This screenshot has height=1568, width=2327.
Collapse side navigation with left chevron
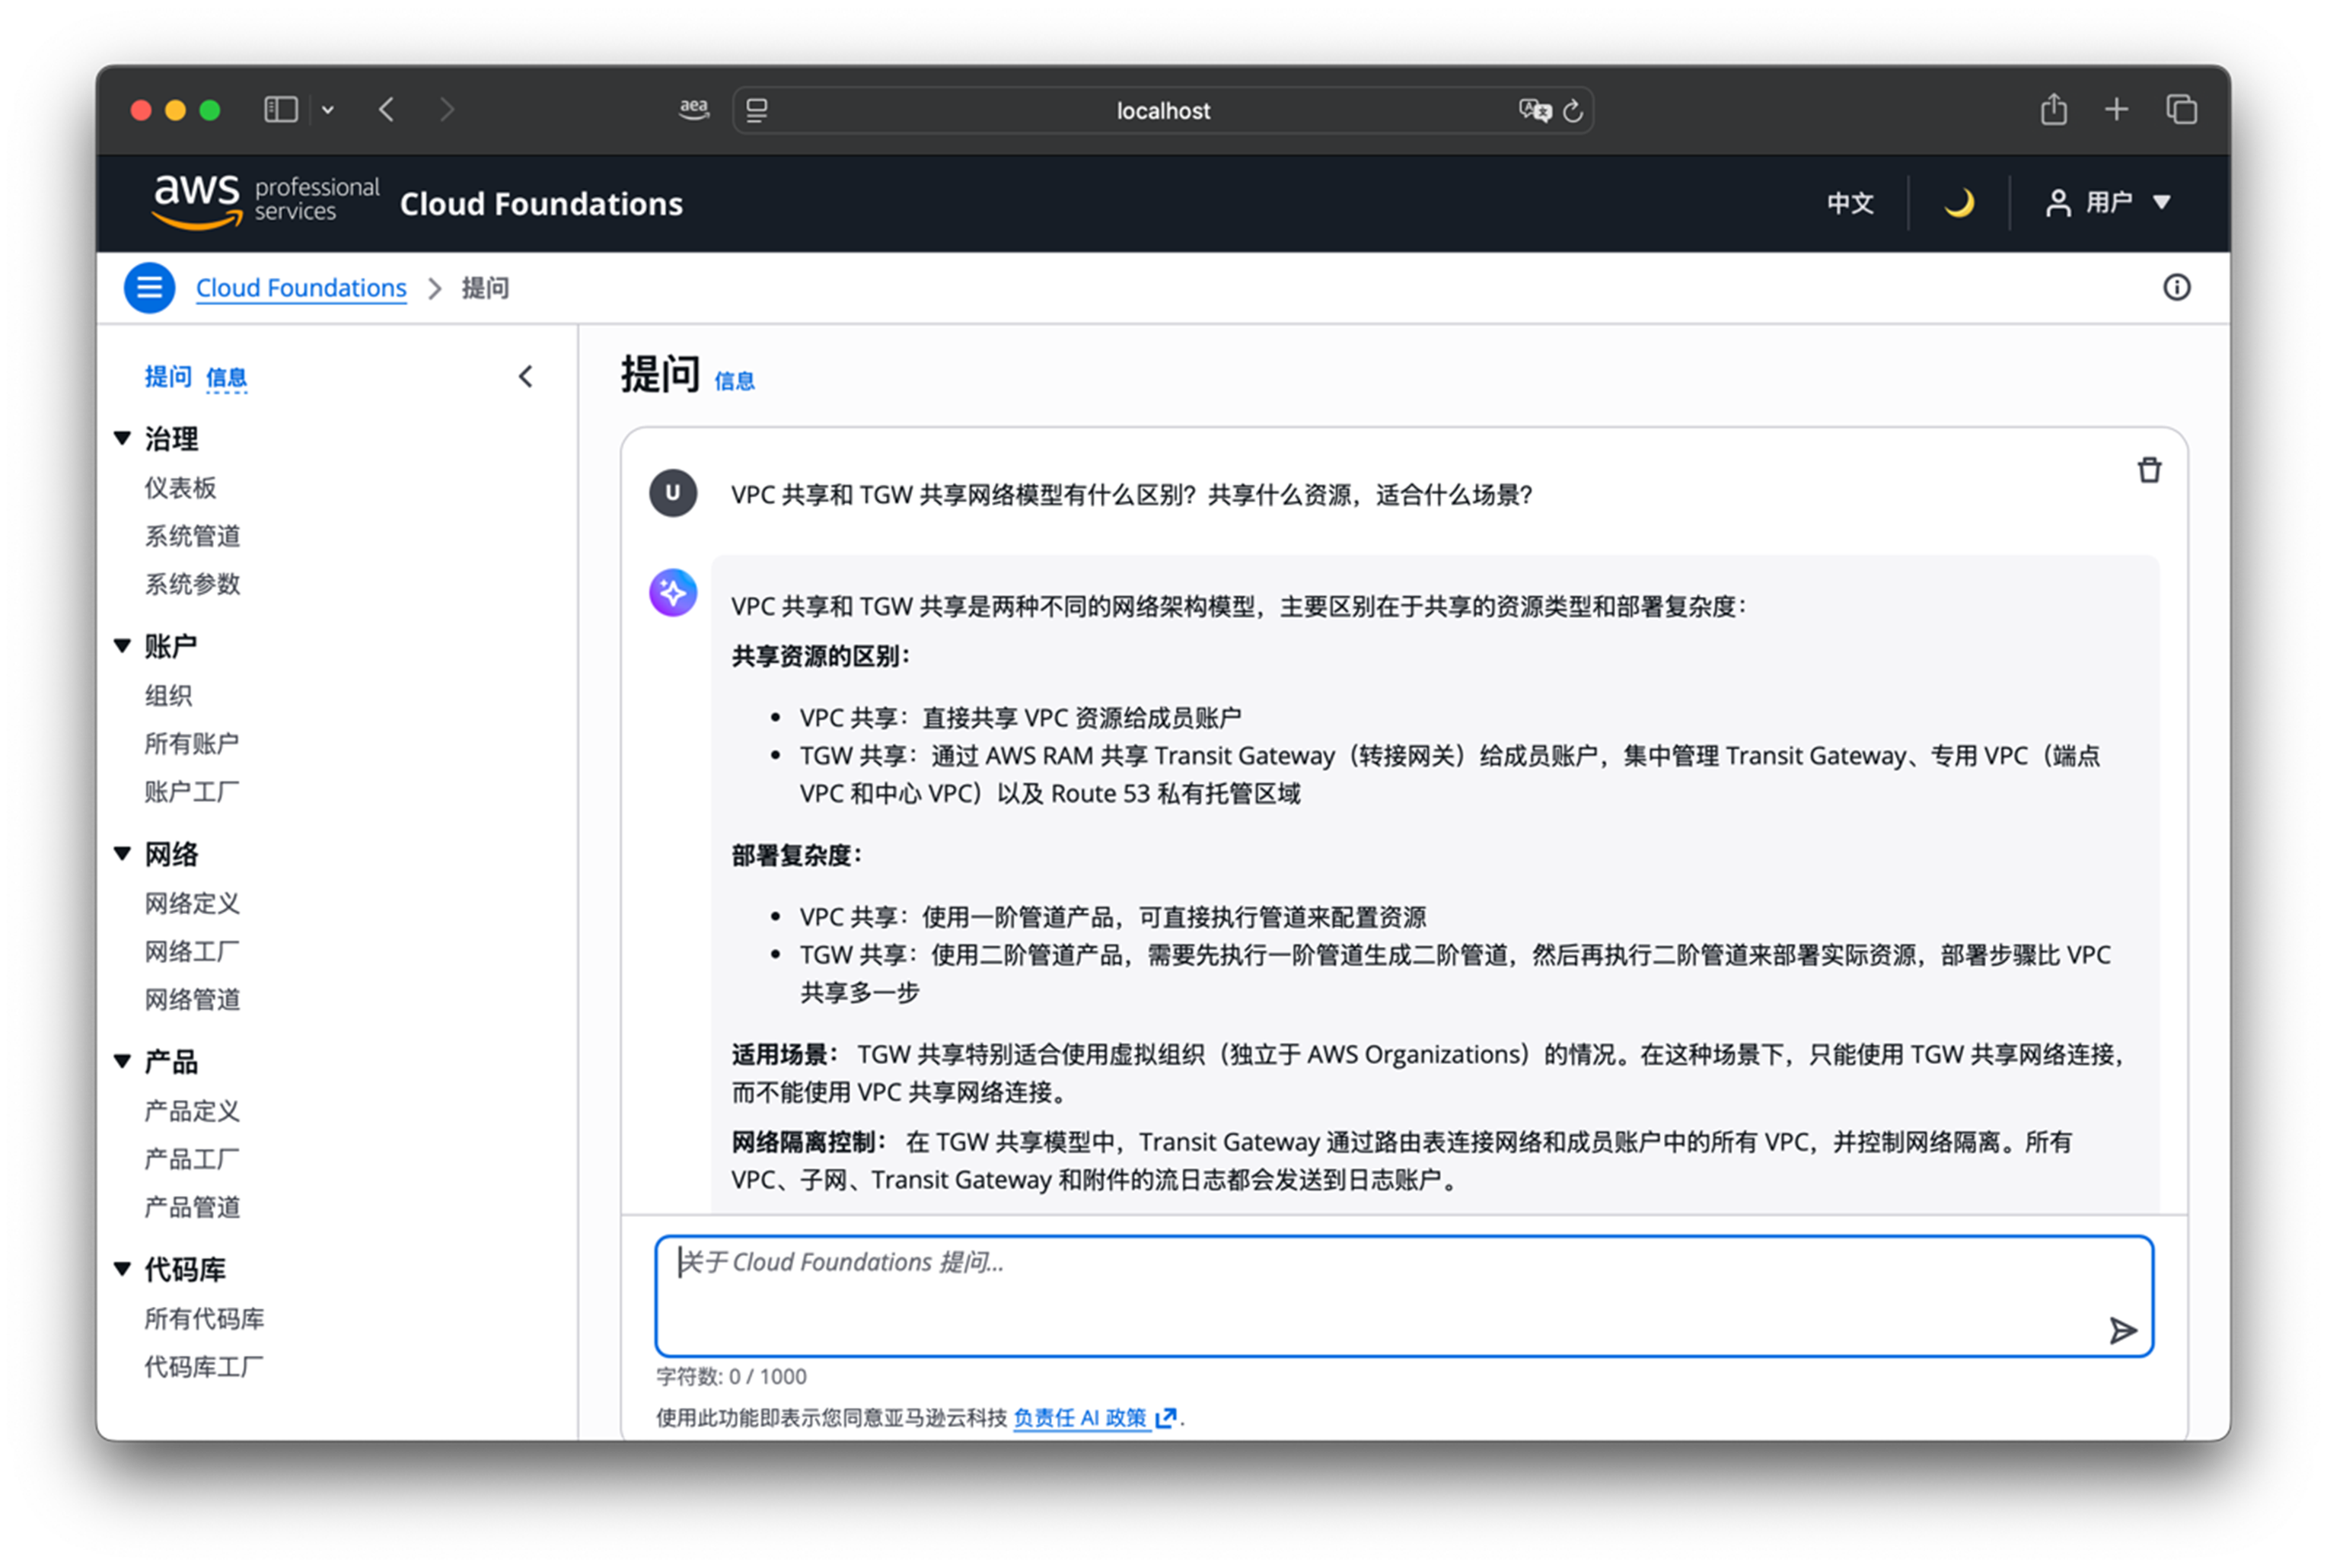(526, 376)
